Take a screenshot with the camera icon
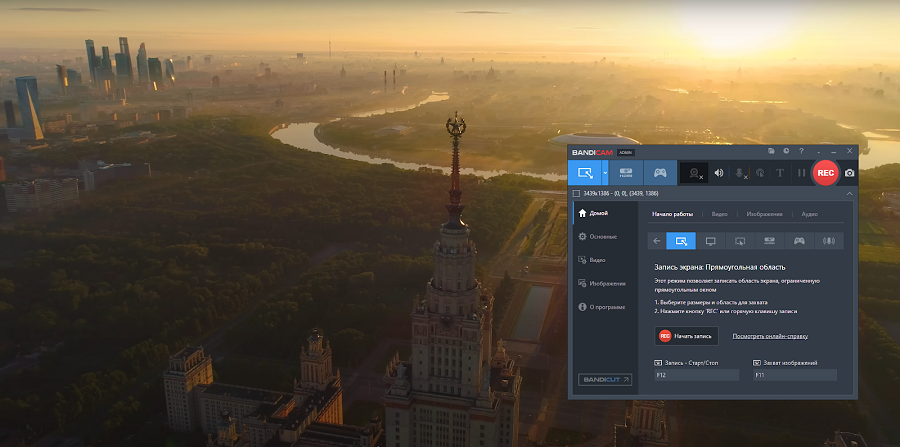 [850, 173]
